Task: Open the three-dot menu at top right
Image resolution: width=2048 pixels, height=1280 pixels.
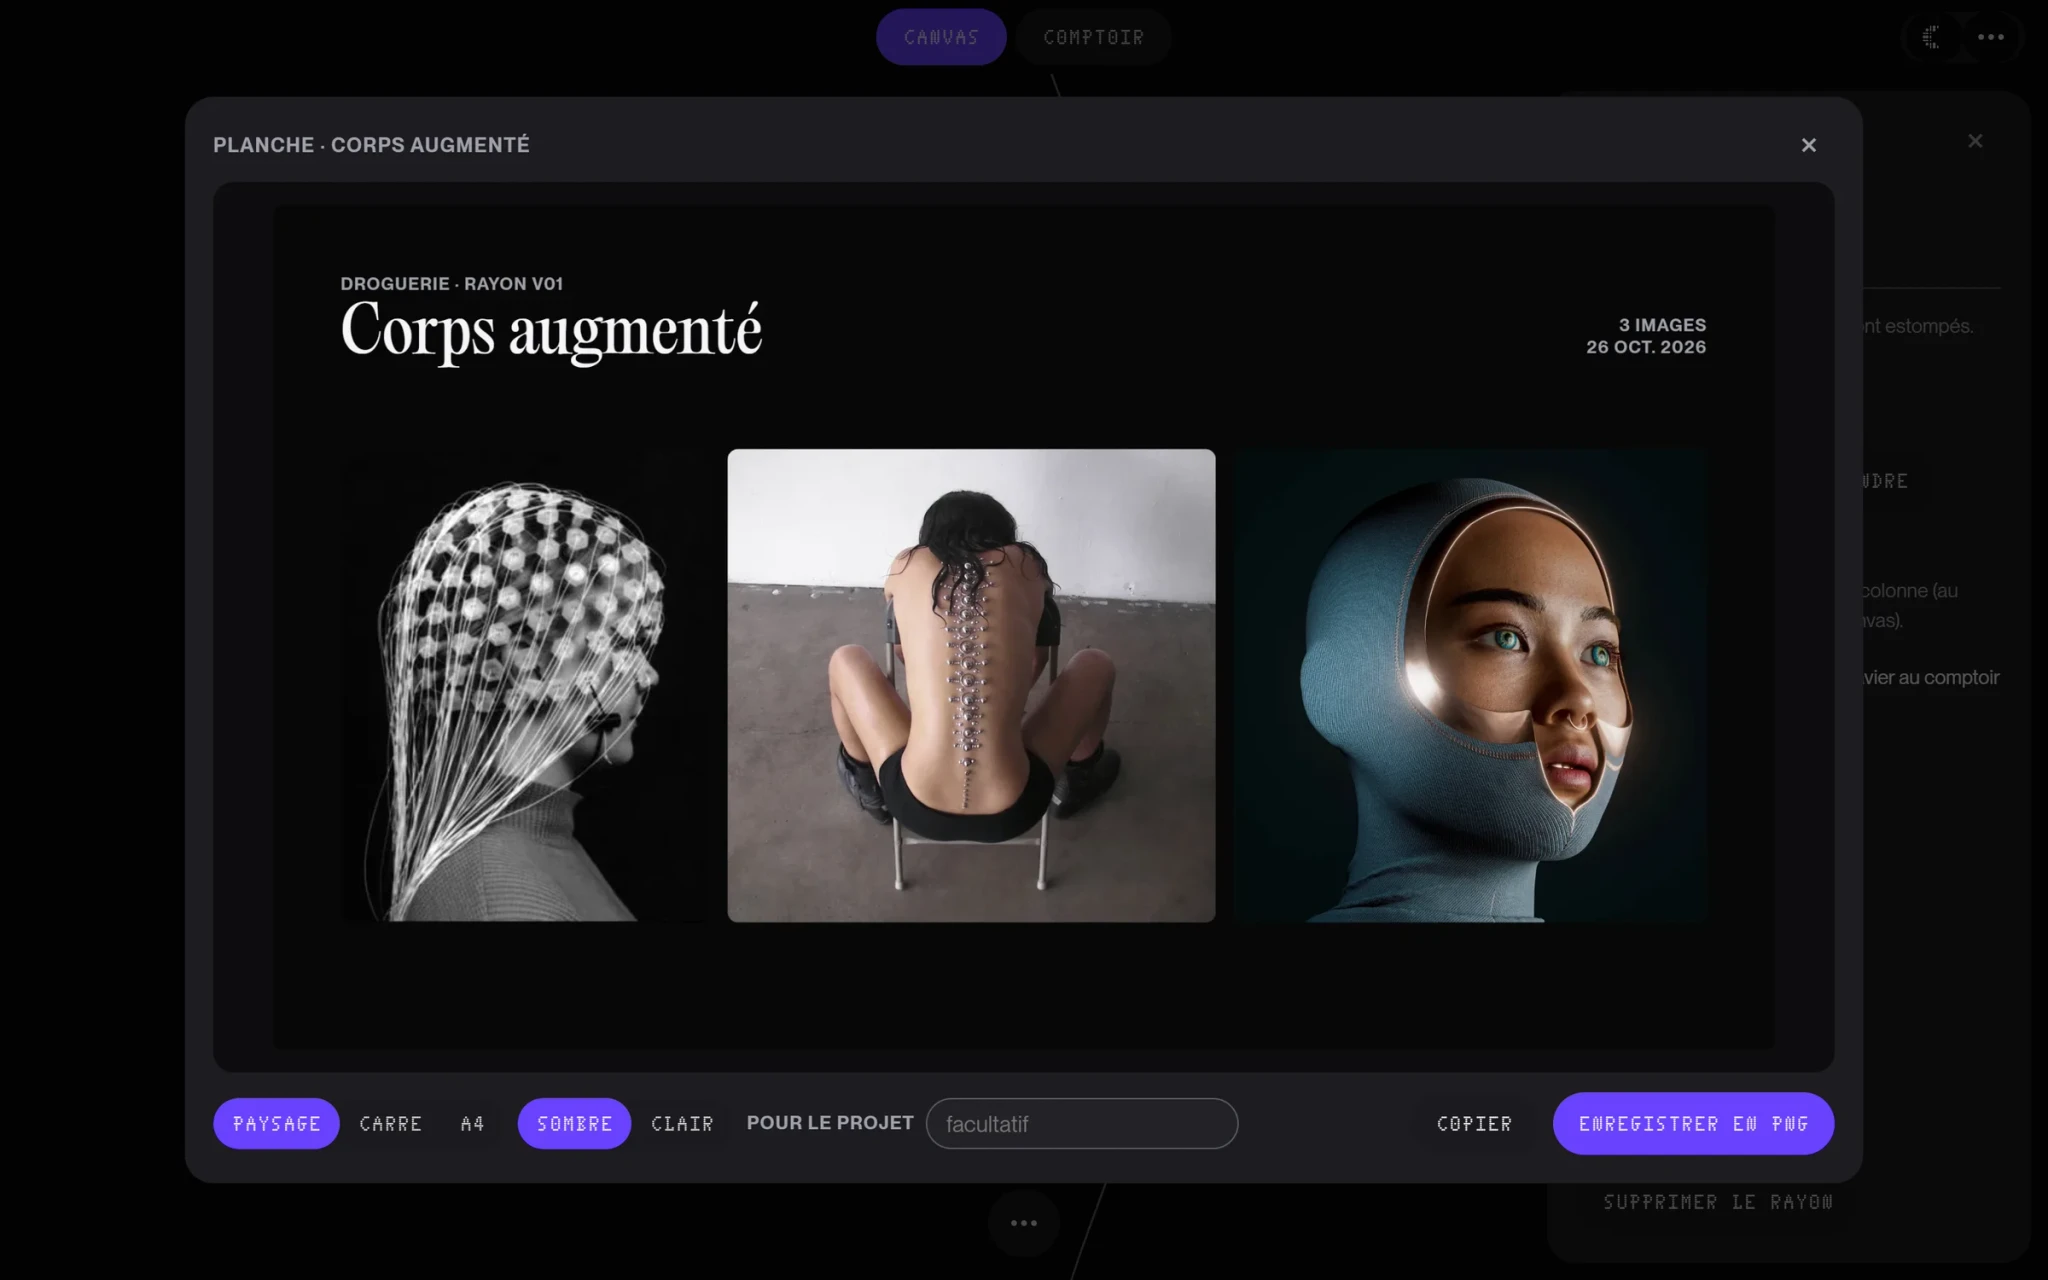Action: click(1990, 37)
